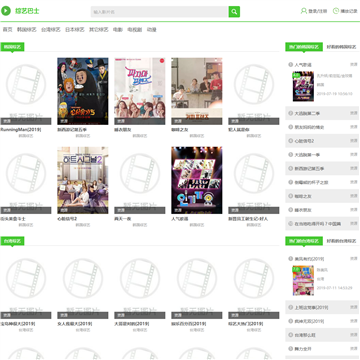360x360 pixels.
Task: Select the green 热门的台湾综艺 tab
Action: click(x=304, y=241)
